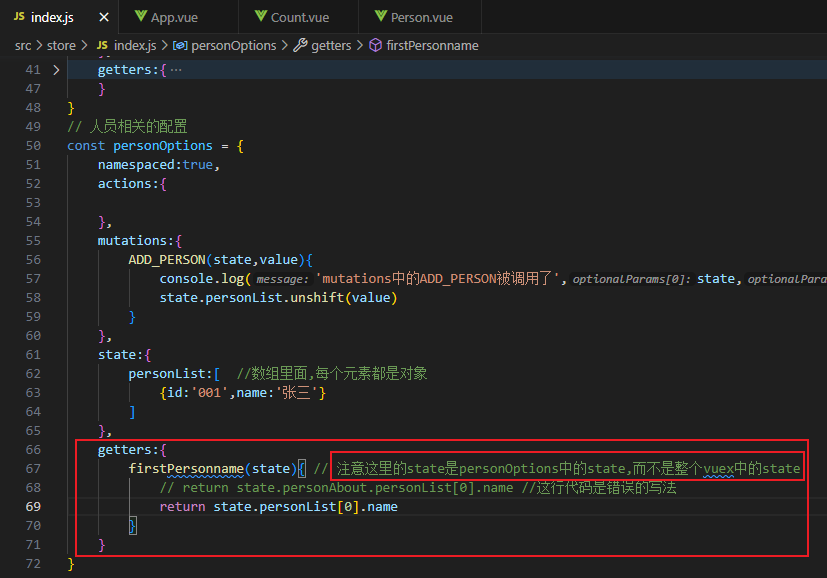The height and width of the screenshot is (578, 827).
Task: Click 'namespaced:true' on line 51
Action: click(155, 165)
